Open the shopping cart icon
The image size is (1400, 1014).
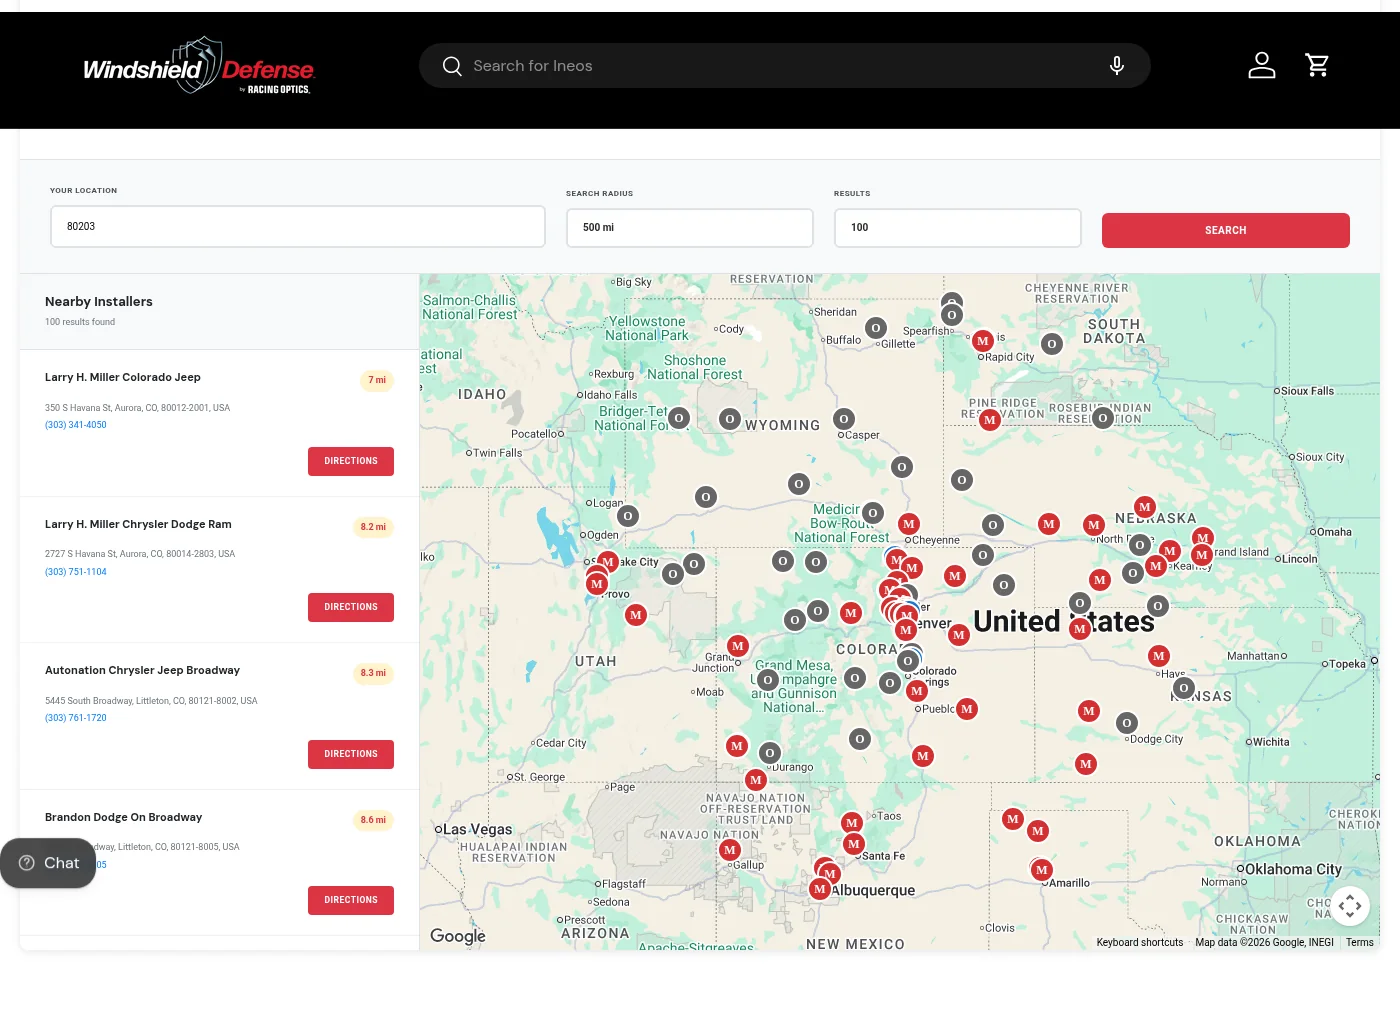tap(1317, 65)
